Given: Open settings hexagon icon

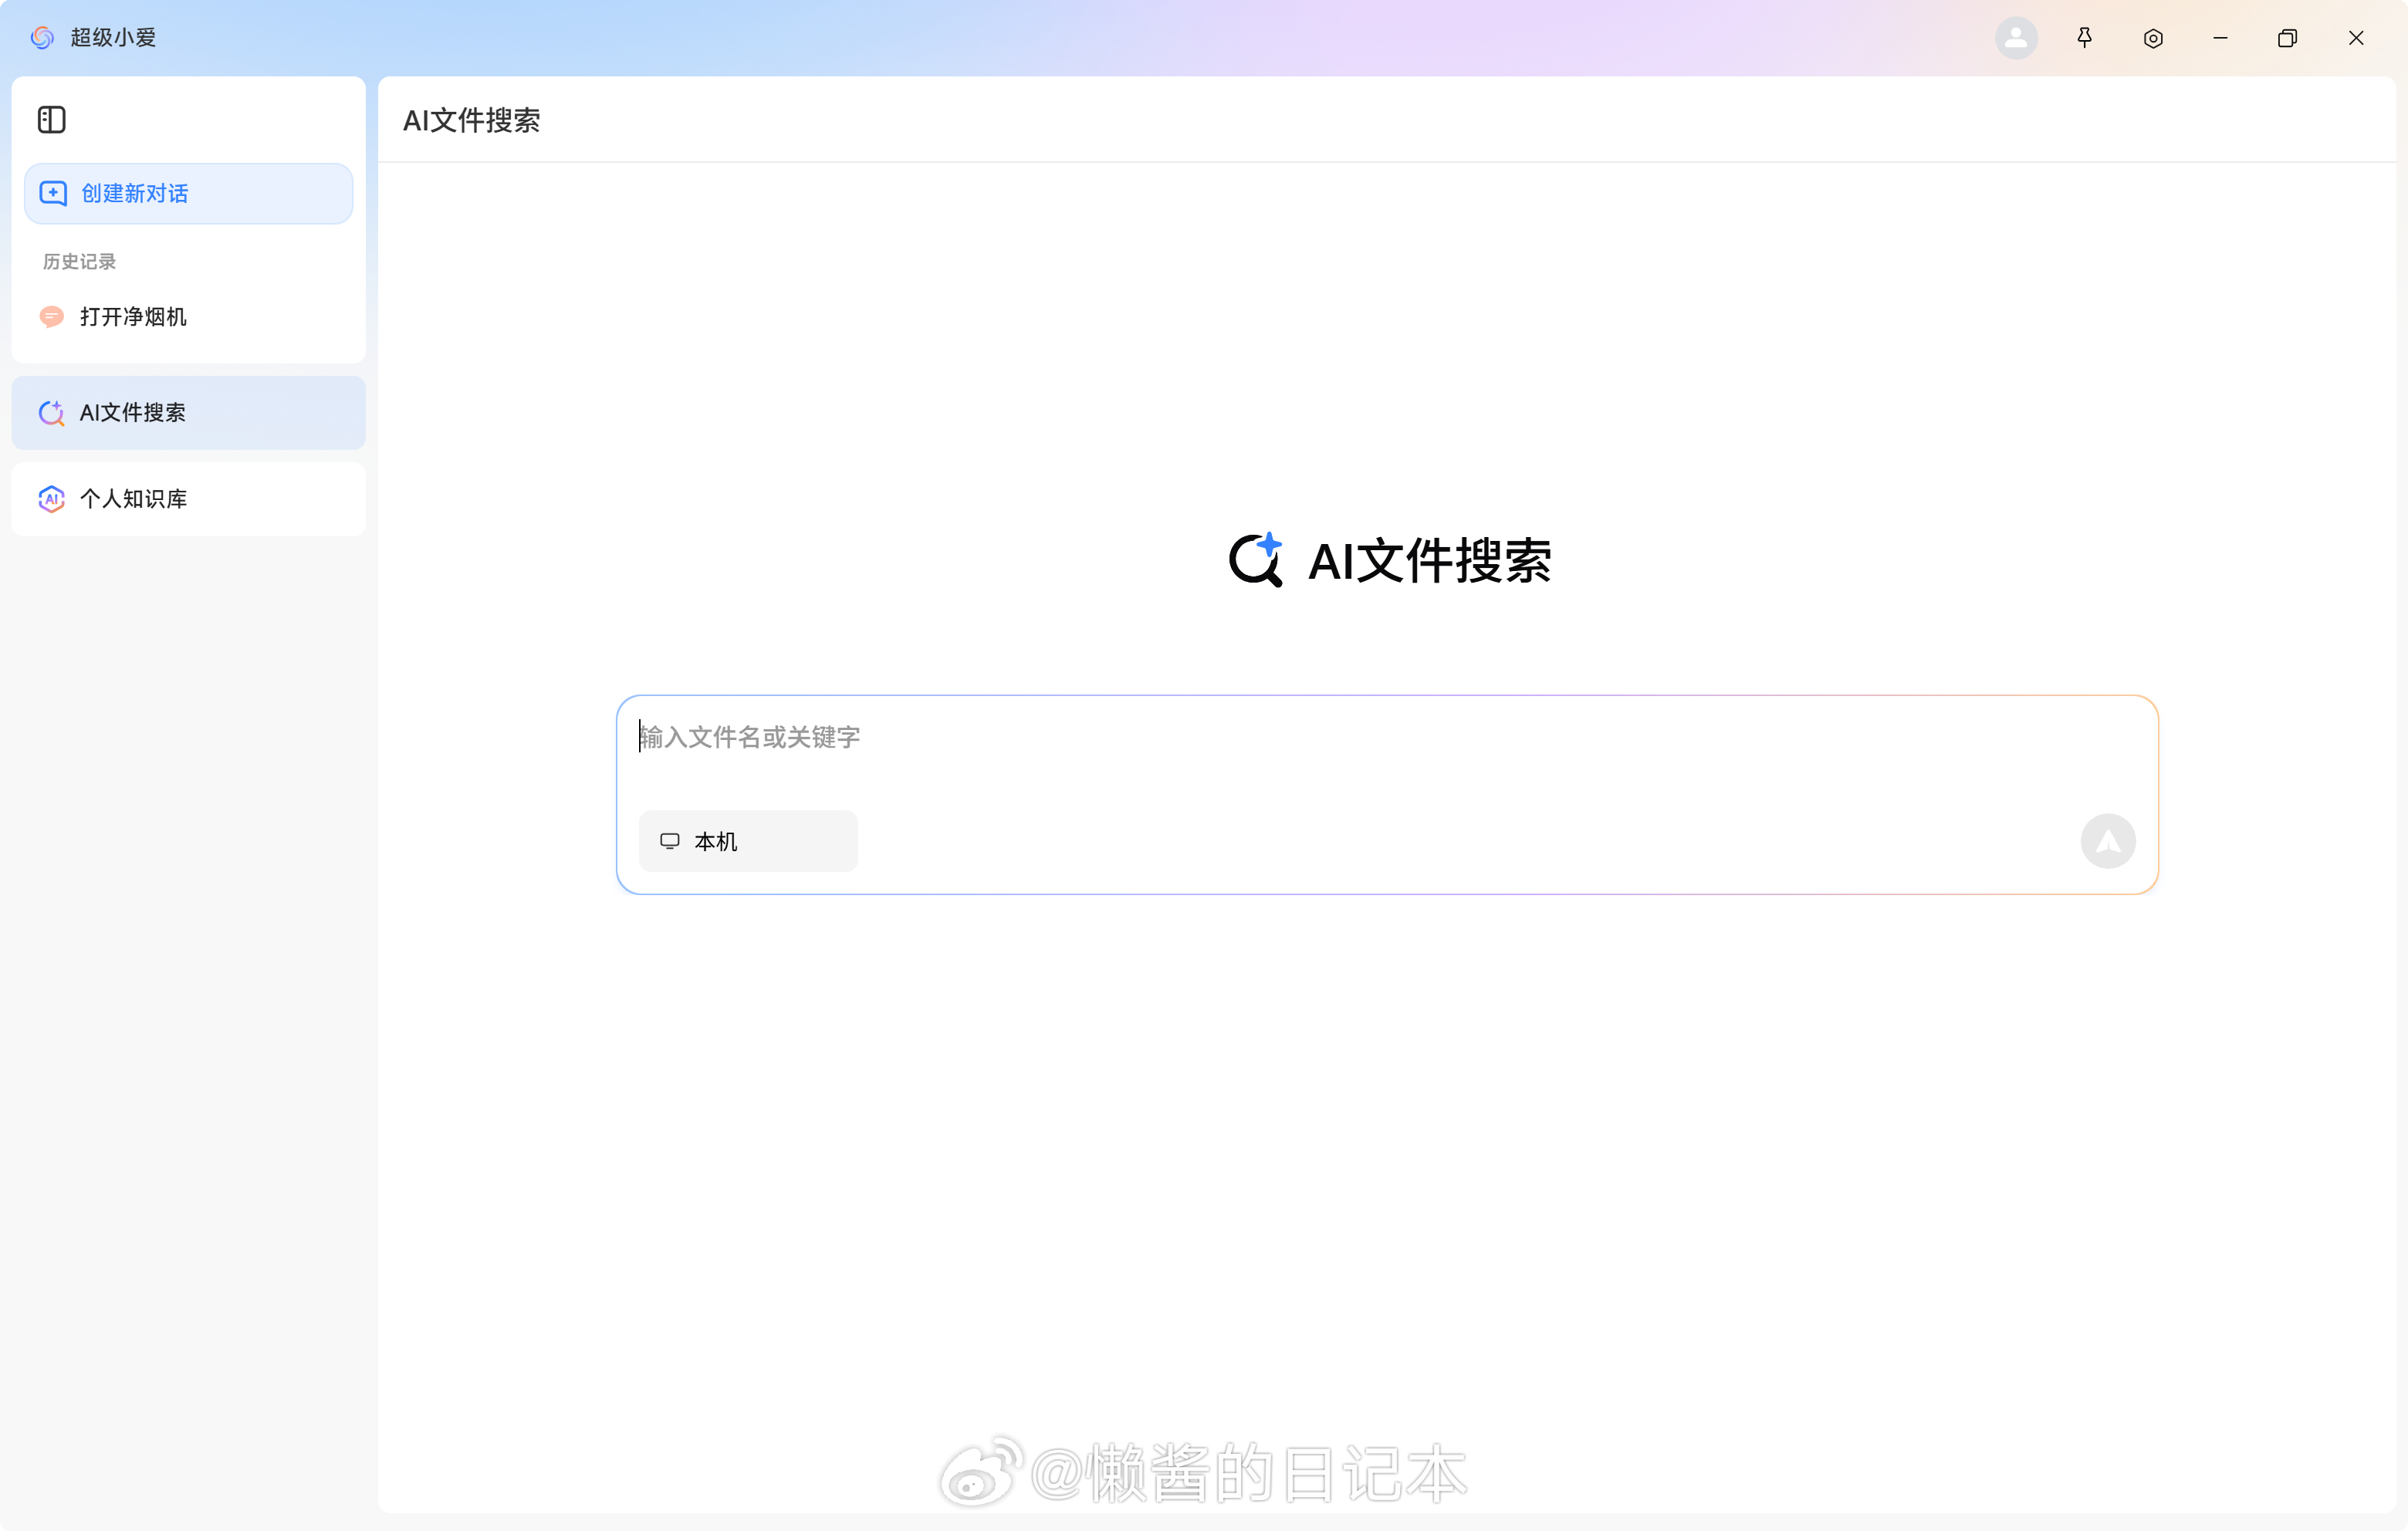Looking at the screenshot, I should tap(2153, 38).
